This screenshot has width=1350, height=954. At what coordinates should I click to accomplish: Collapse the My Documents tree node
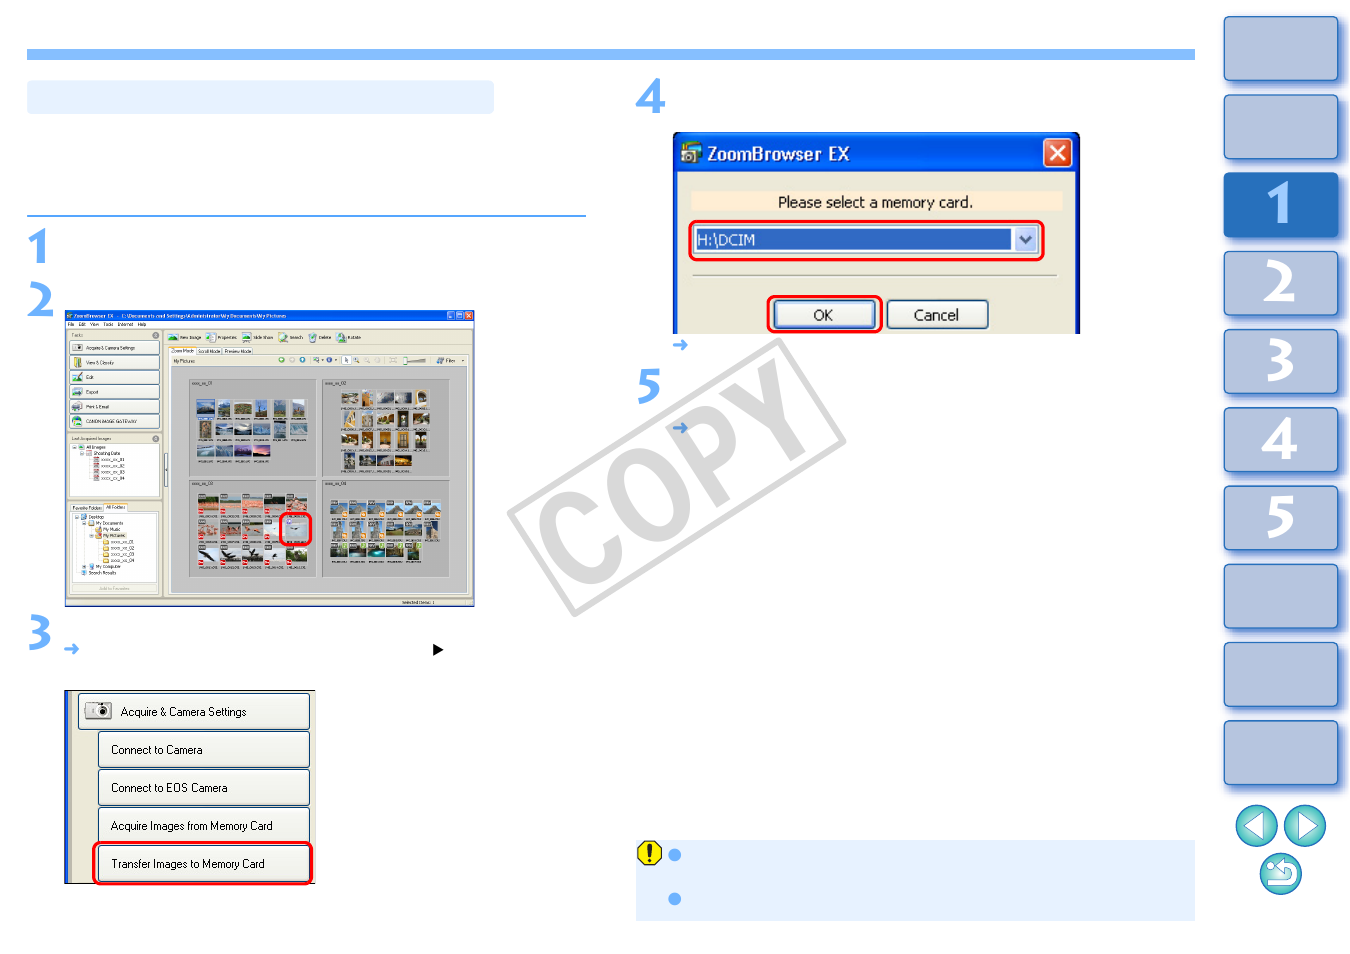(84, 523)
